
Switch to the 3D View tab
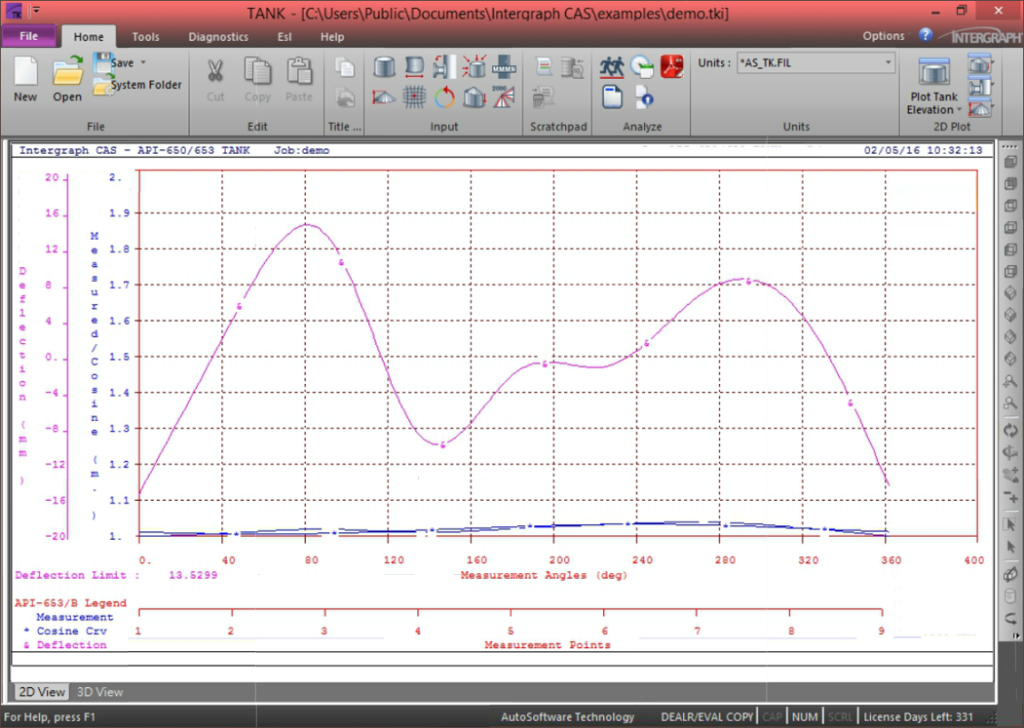[100, 692]
